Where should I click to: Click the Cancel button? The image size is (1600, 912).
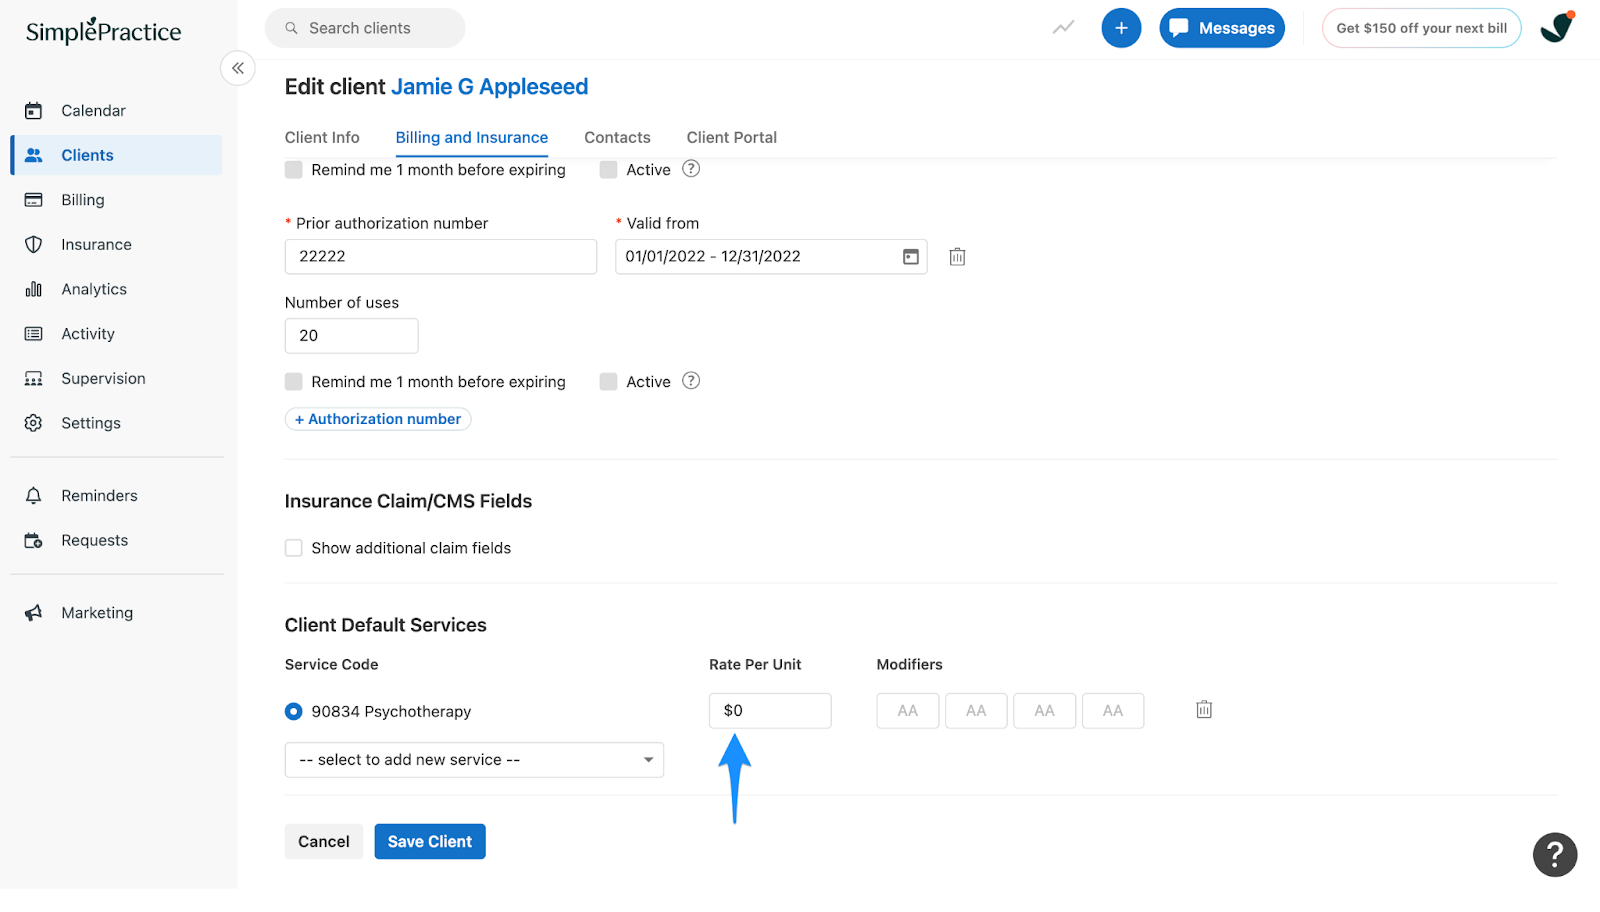(324, 842)
